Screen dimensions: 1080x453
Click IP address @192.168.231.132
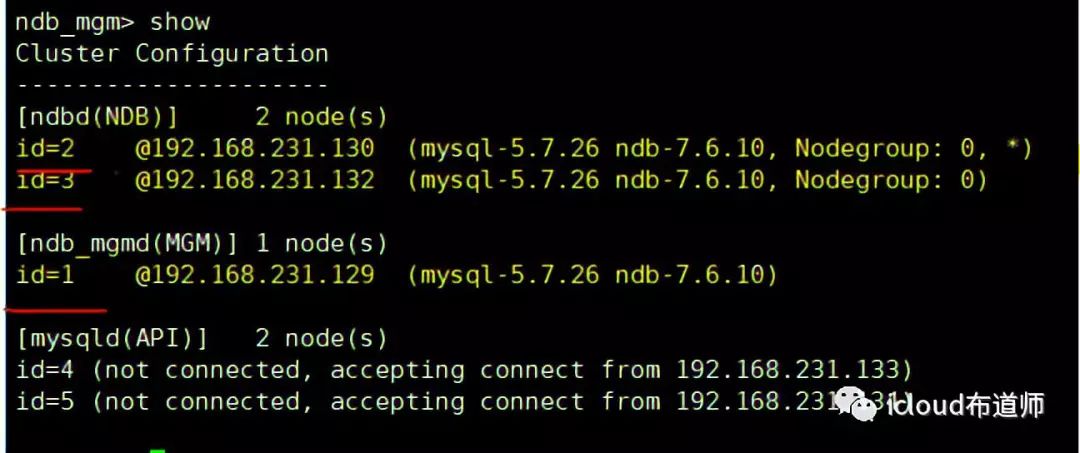255,180
